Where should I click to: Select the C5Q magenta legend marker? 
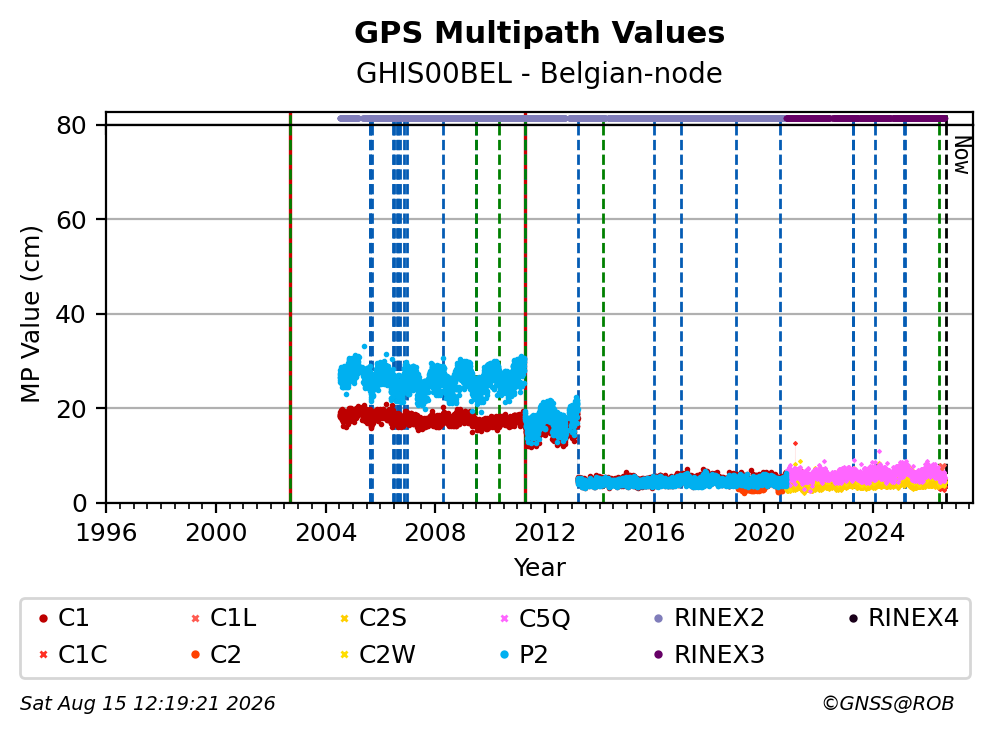pyautogui.click(x=504, y=618)
